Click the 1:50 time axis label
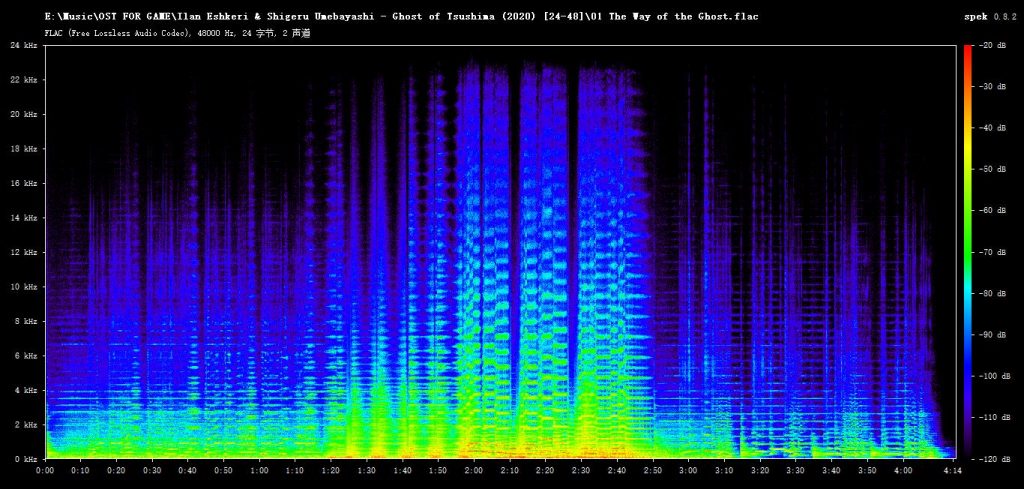The image size is (1024, 489). [438, 470]
